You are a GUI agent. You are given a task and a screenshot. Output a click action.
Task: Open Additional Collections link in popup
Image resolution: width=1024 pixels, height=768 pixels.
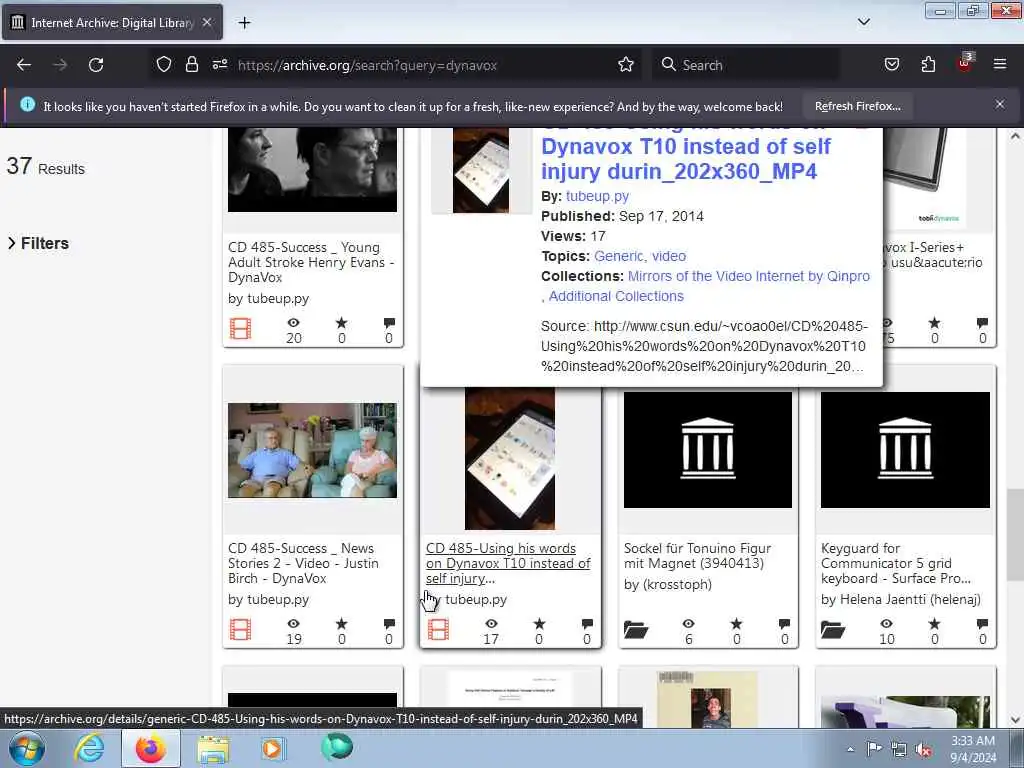coord(616,296)
